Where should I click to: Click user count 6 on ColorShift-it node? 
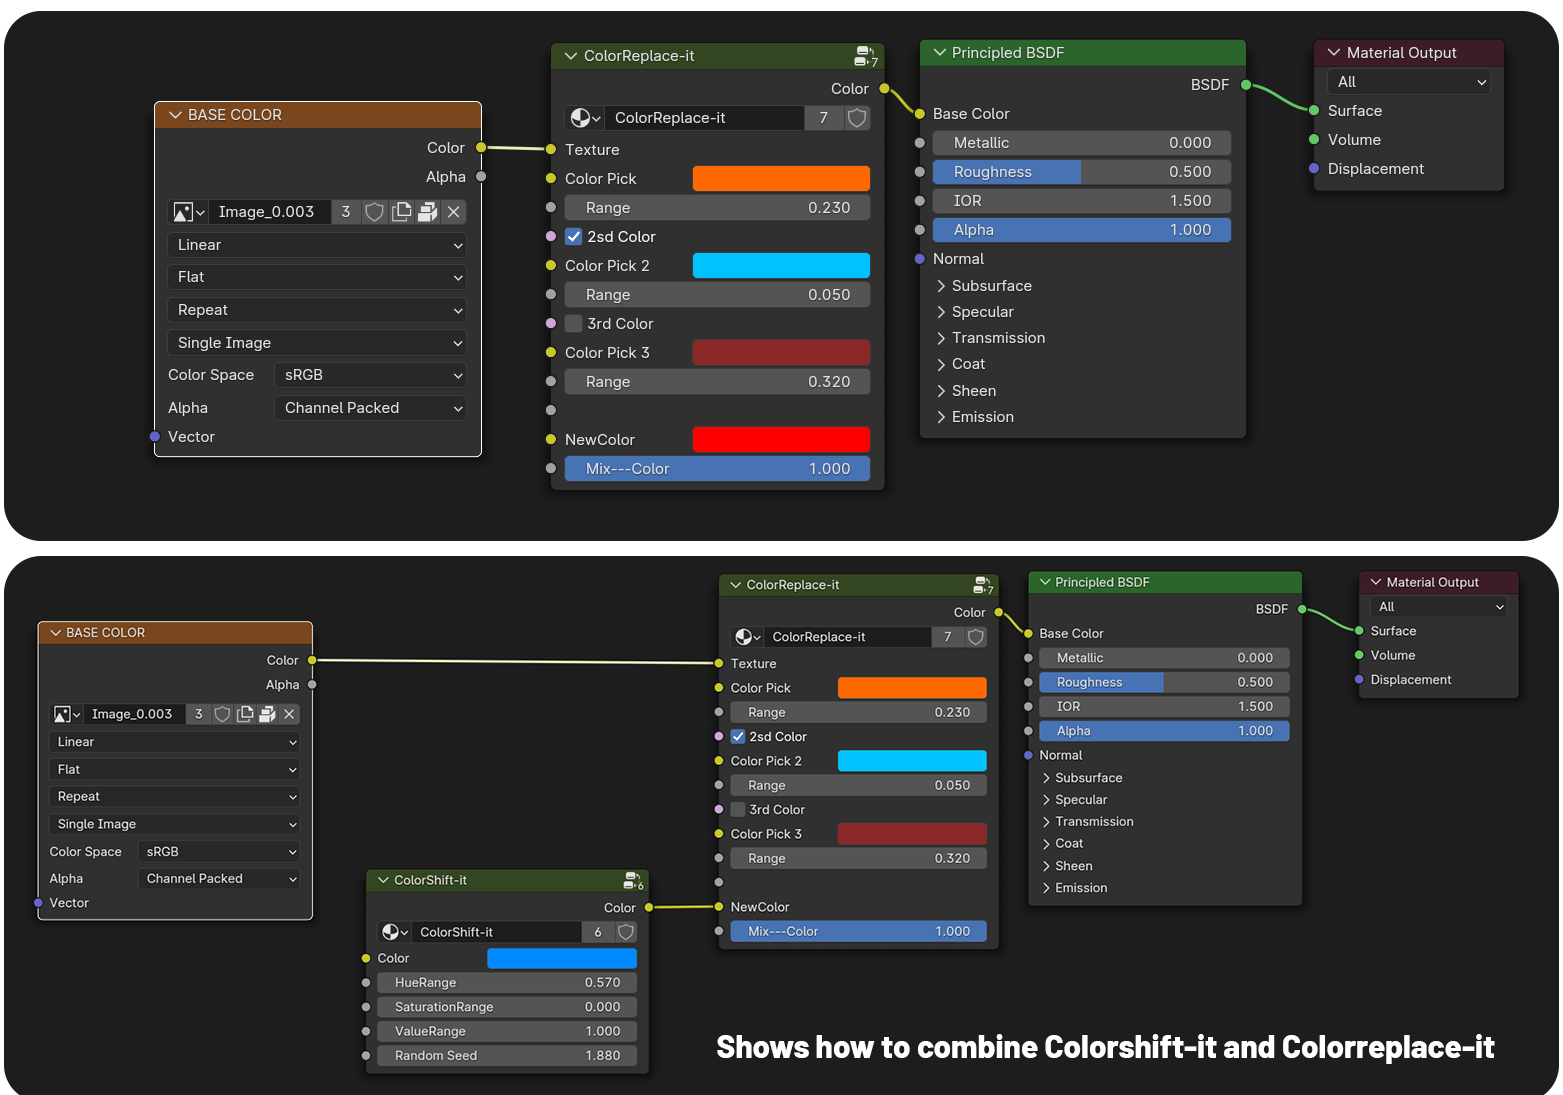point(598,932)
